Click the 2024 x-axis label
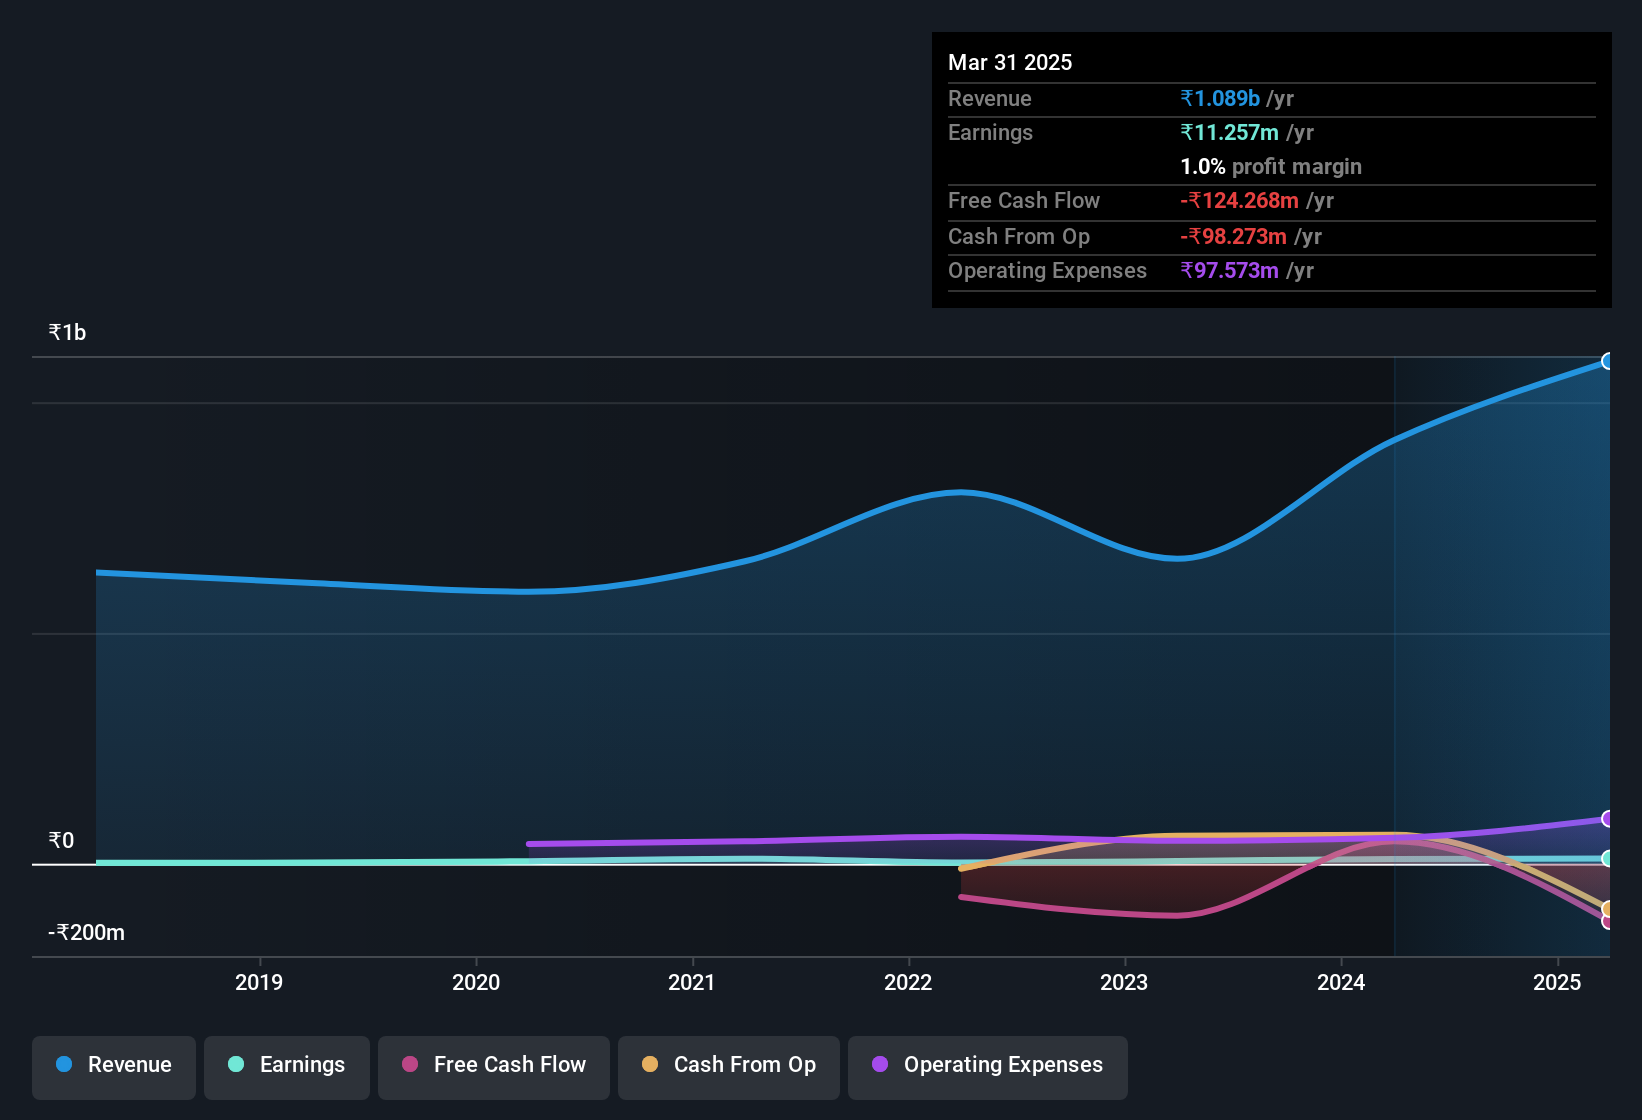1642x1120 pixels. point(1341,982)
